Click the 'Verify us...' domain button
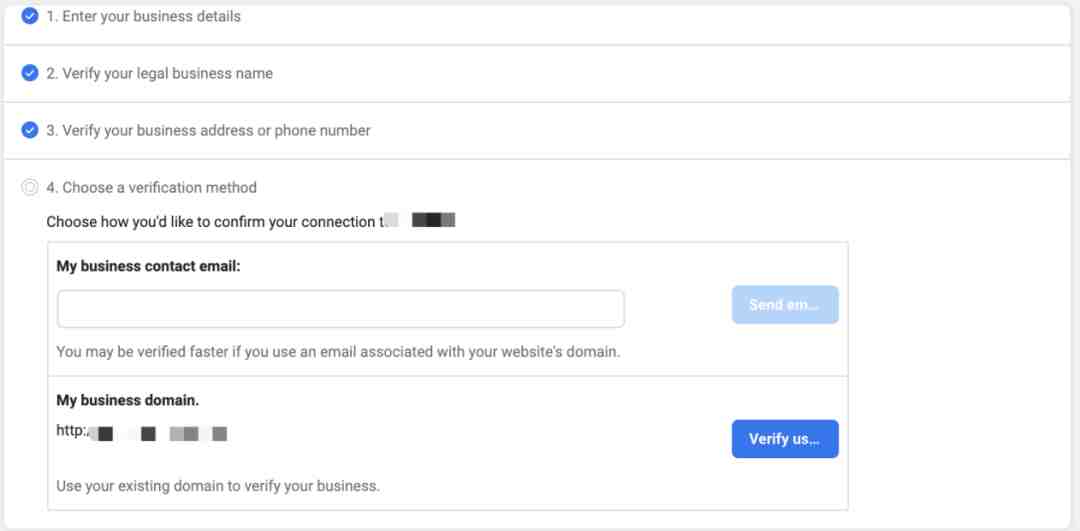Viewport: 1080px width, 531px height. [x=785, y=439]
